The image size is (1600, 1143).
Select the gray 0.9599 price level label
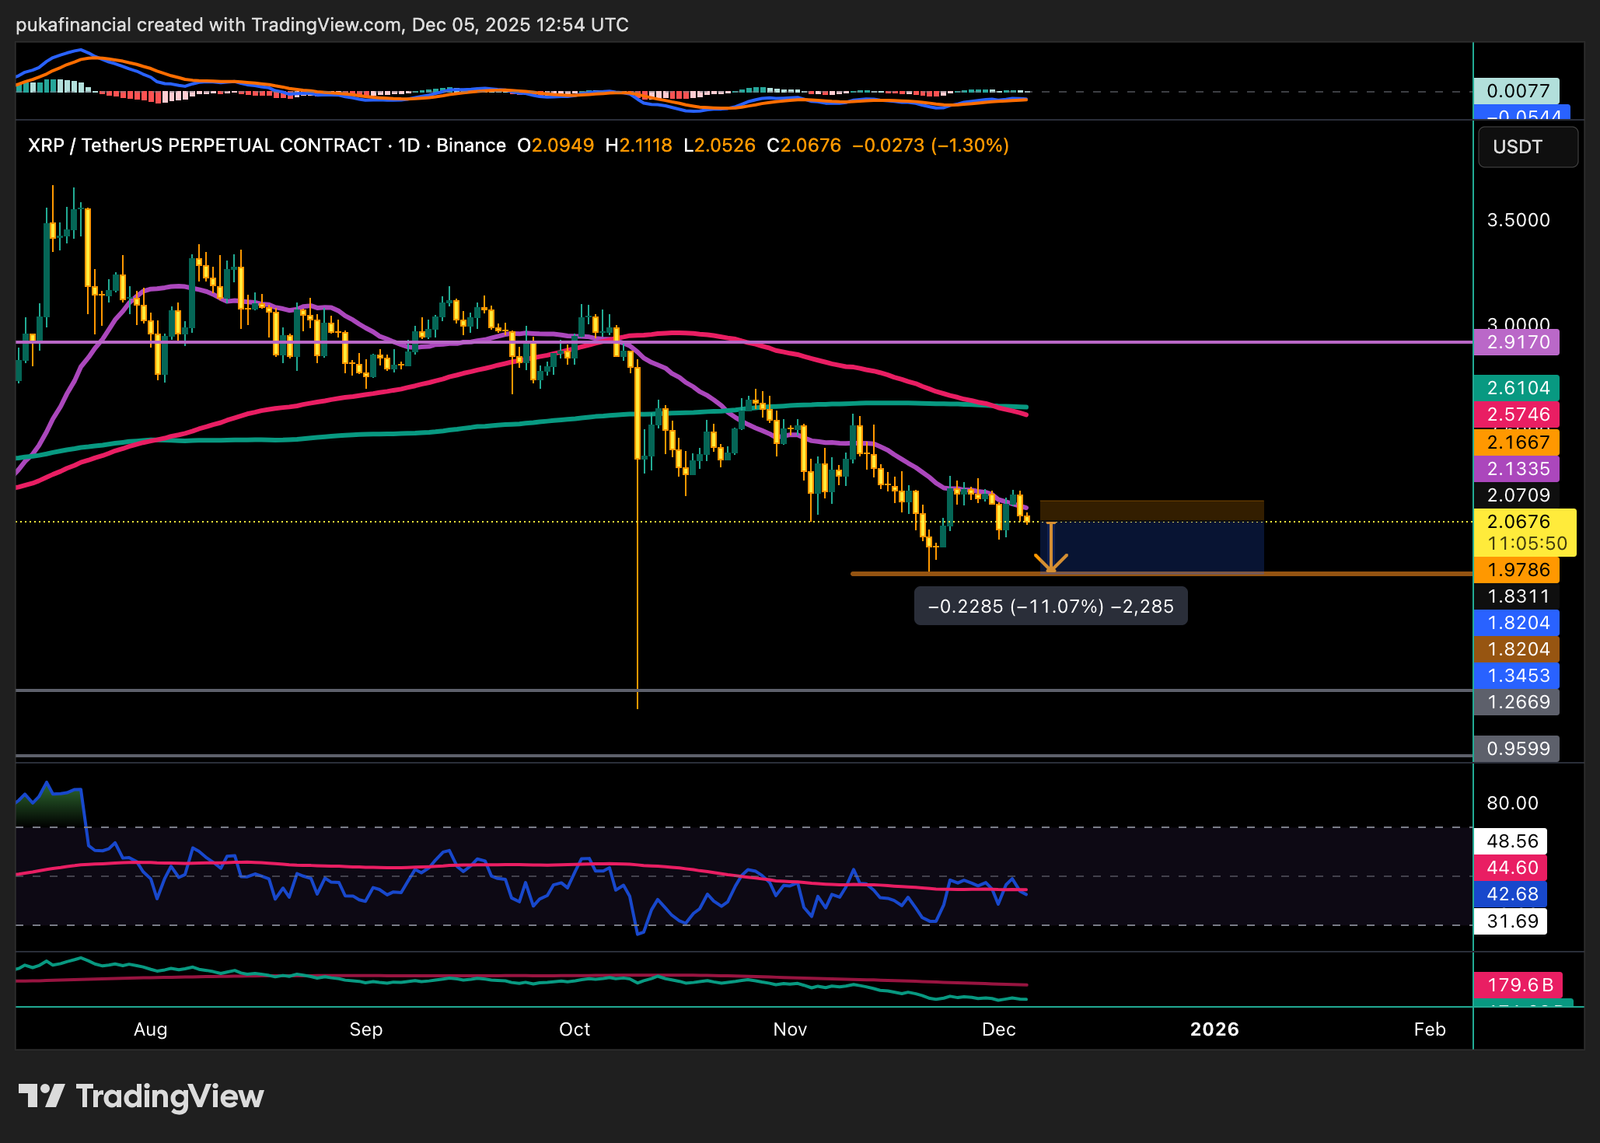(1517, 749)
